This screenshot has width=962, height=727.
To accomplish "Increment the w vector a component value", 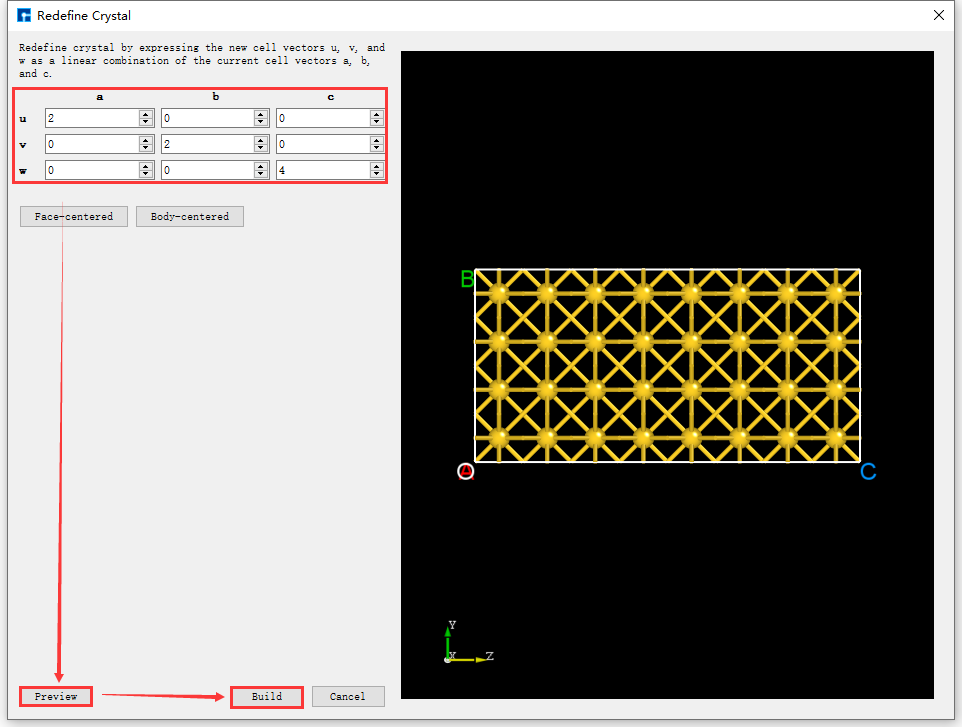I will [x=146, y=165].
